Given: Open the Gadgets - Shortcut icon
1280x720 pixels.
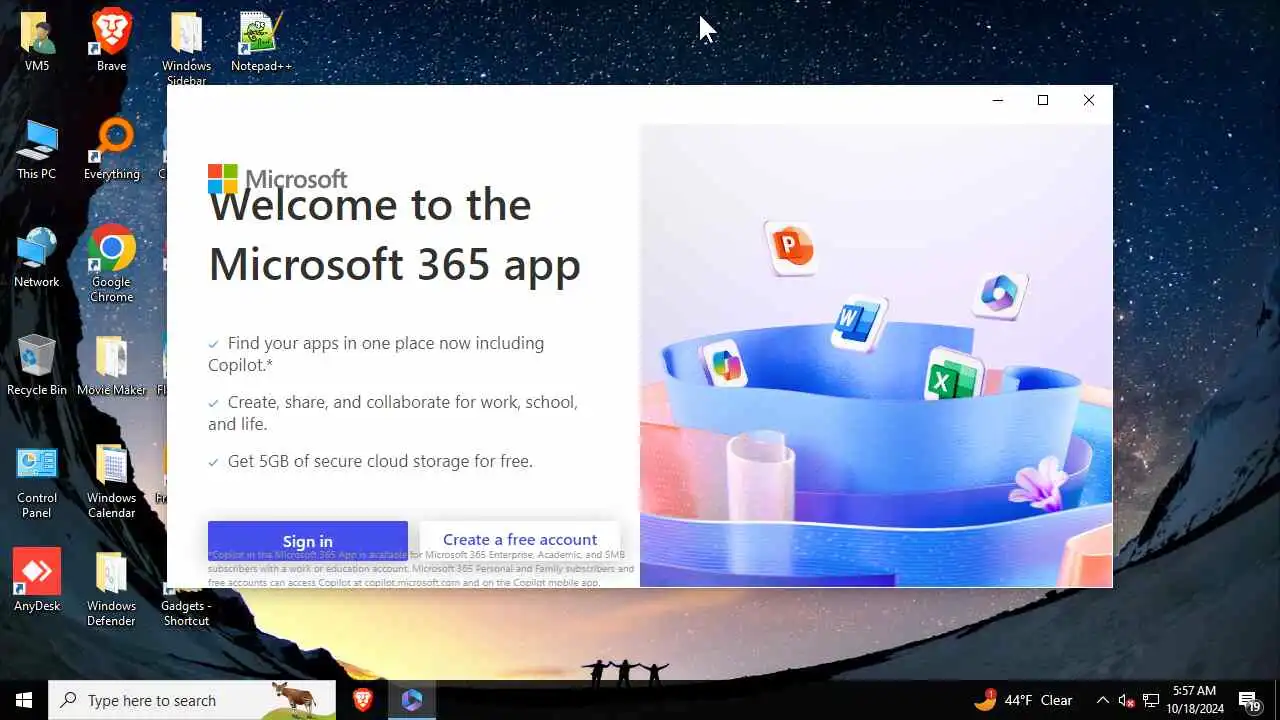Looking at the screenshot, I should [186, 604].
